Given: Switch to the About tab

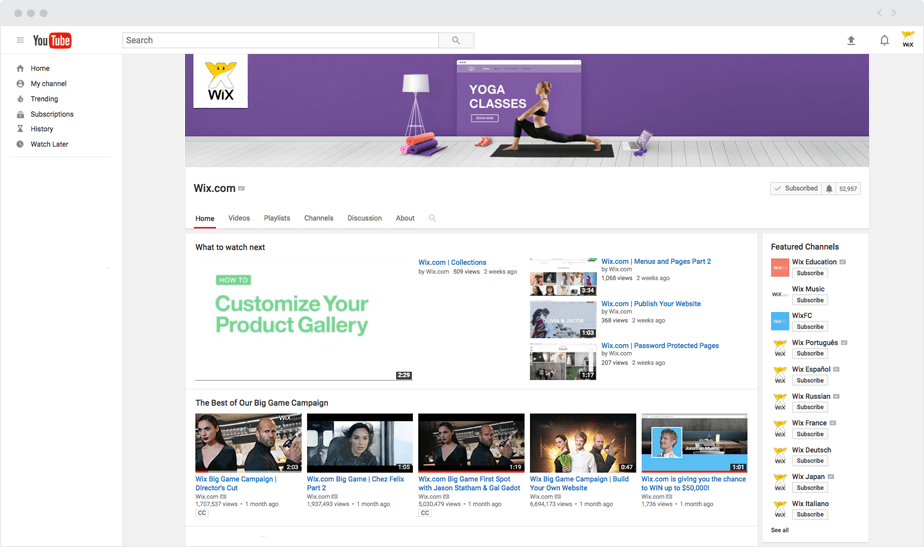Looking at the screenshot, I should tap(405, 218).
